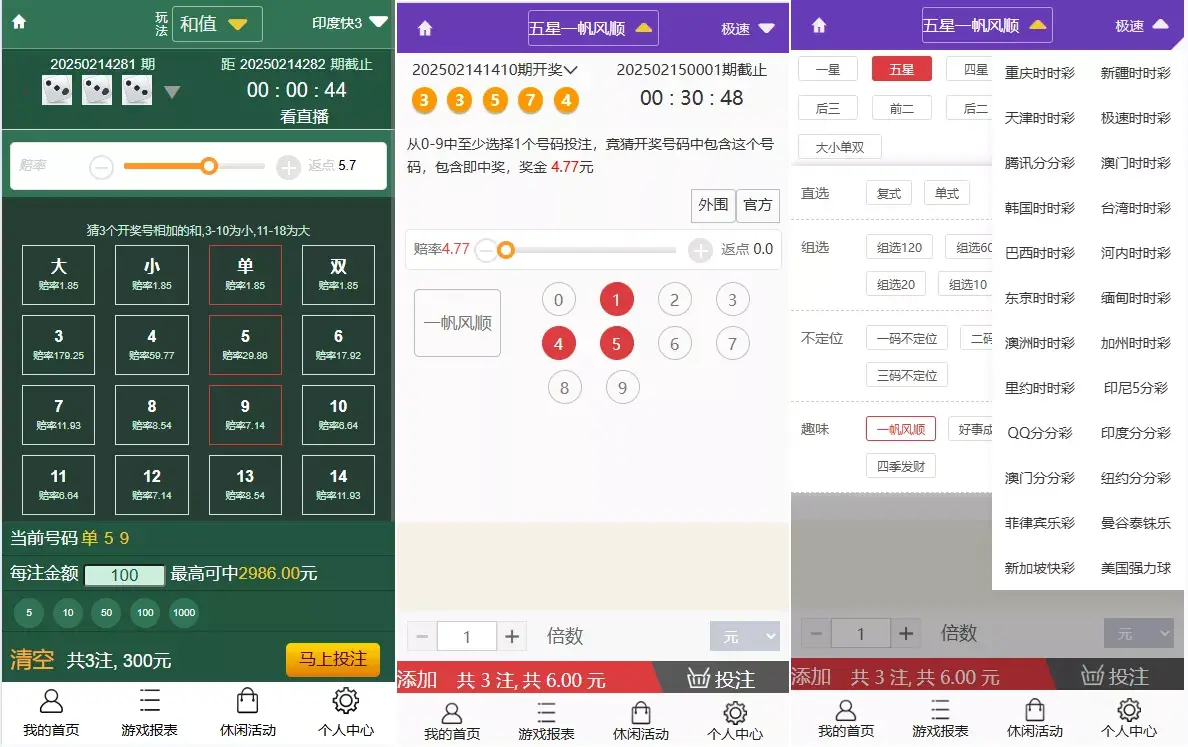Click the home icon beside the 玩法 和值 selector
1188x747 pixels.
19,22
